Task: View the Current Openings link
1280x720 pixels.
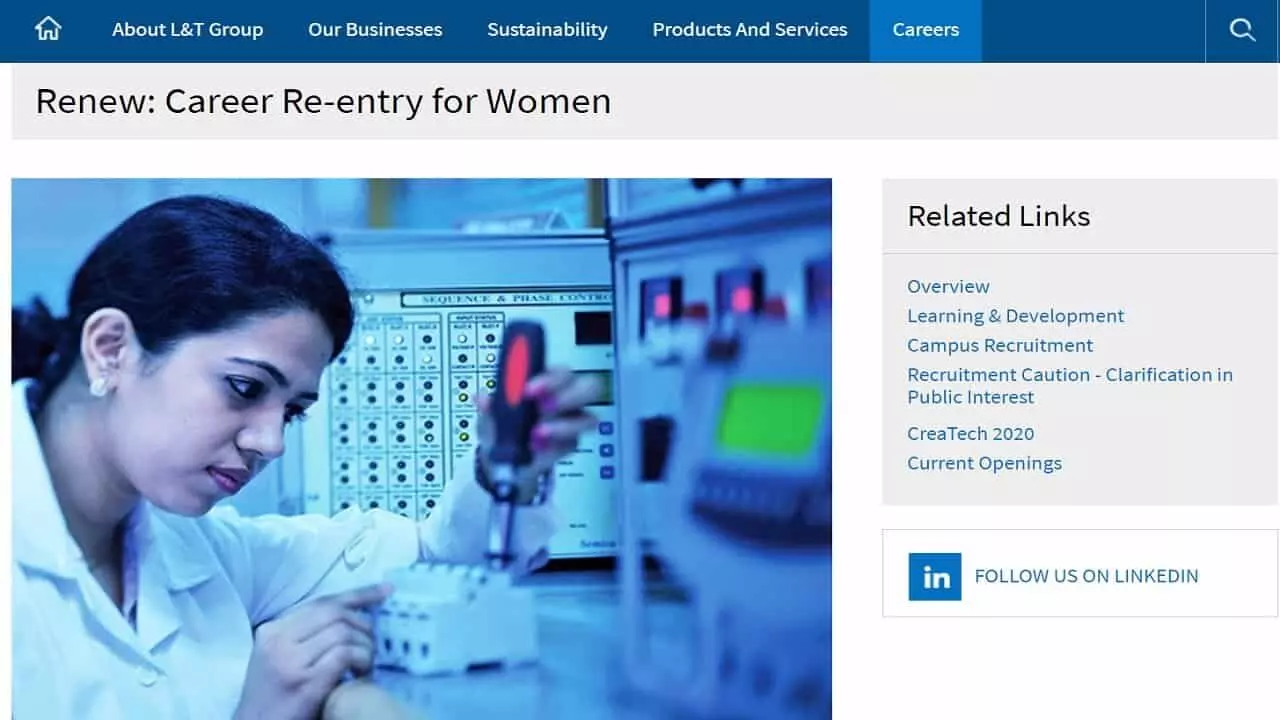Action: point(984,463)
